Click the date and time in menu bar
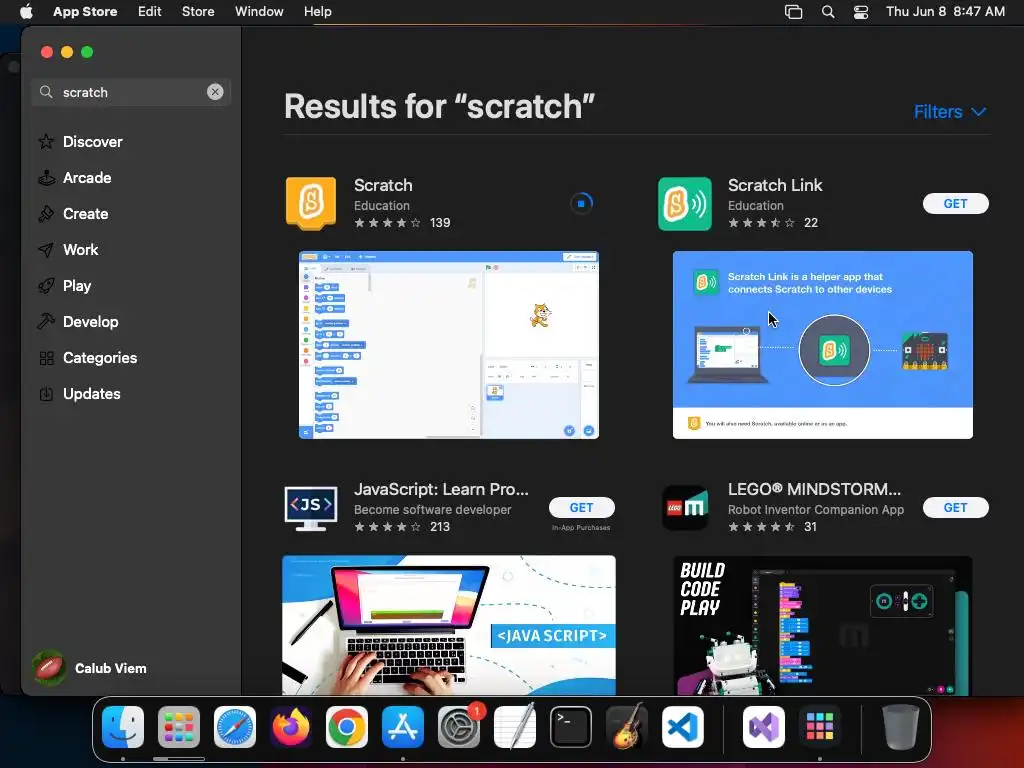The image size is (1024, 768). click(x=945, y=12)
